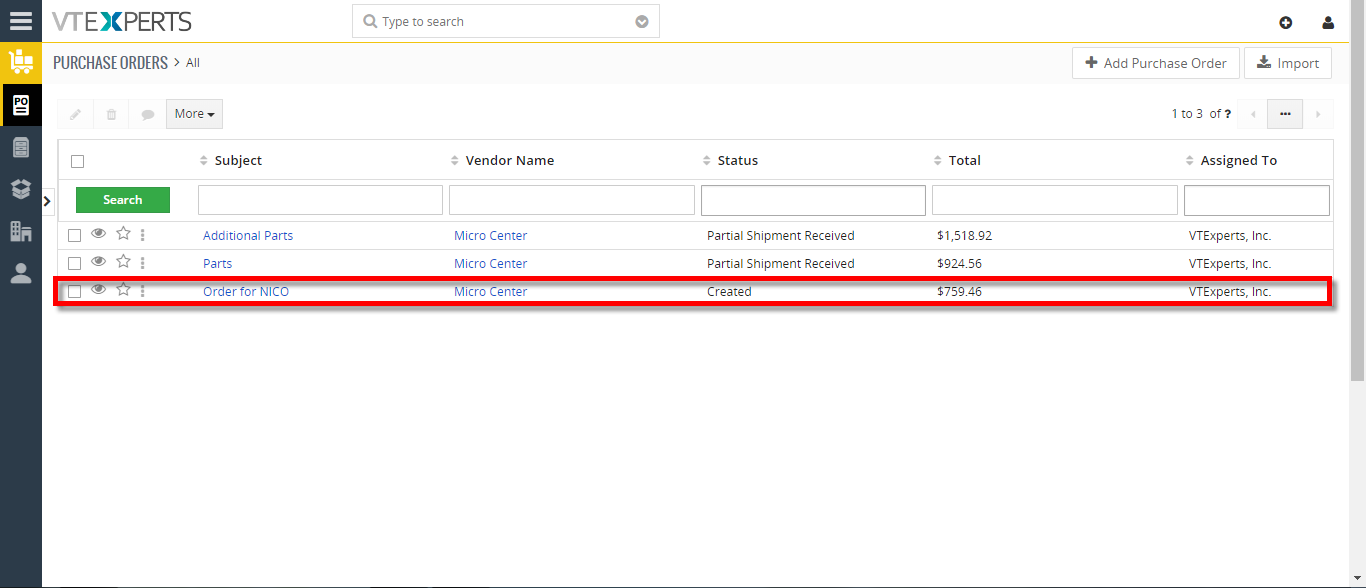The height and width of the screenshot is (588, 1366).
Task: Open row actions menu for Additional Parts
Action: [143, 235]
